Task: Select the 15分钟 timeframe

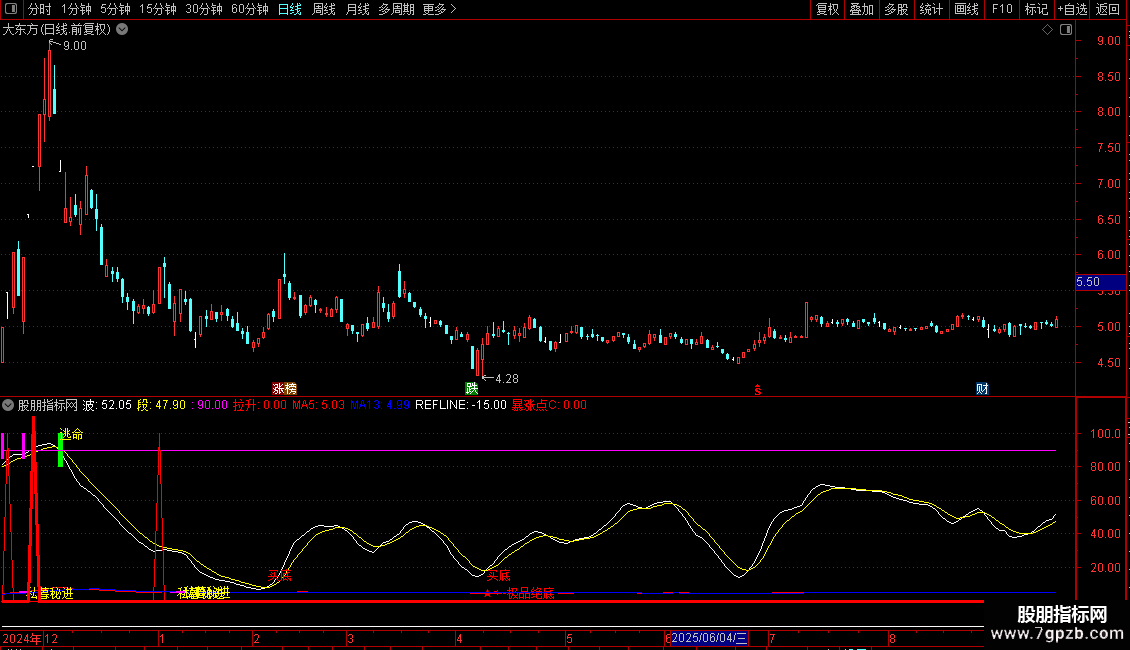Action: [158, 9]
